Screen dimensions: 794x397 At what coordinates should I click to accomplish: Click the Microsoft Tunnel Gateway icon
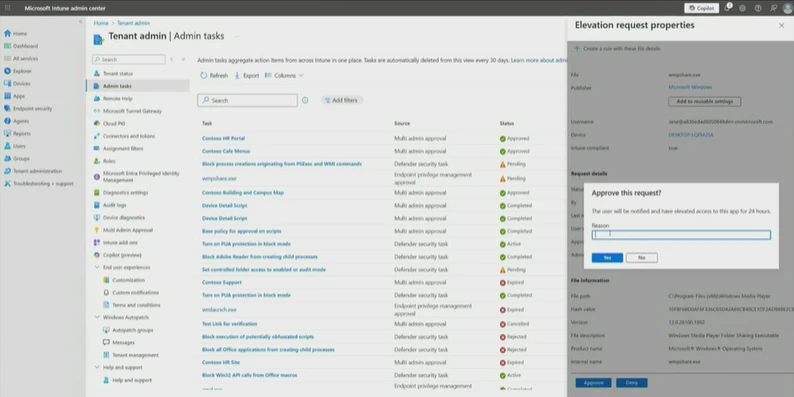click(x=97, y=111)
